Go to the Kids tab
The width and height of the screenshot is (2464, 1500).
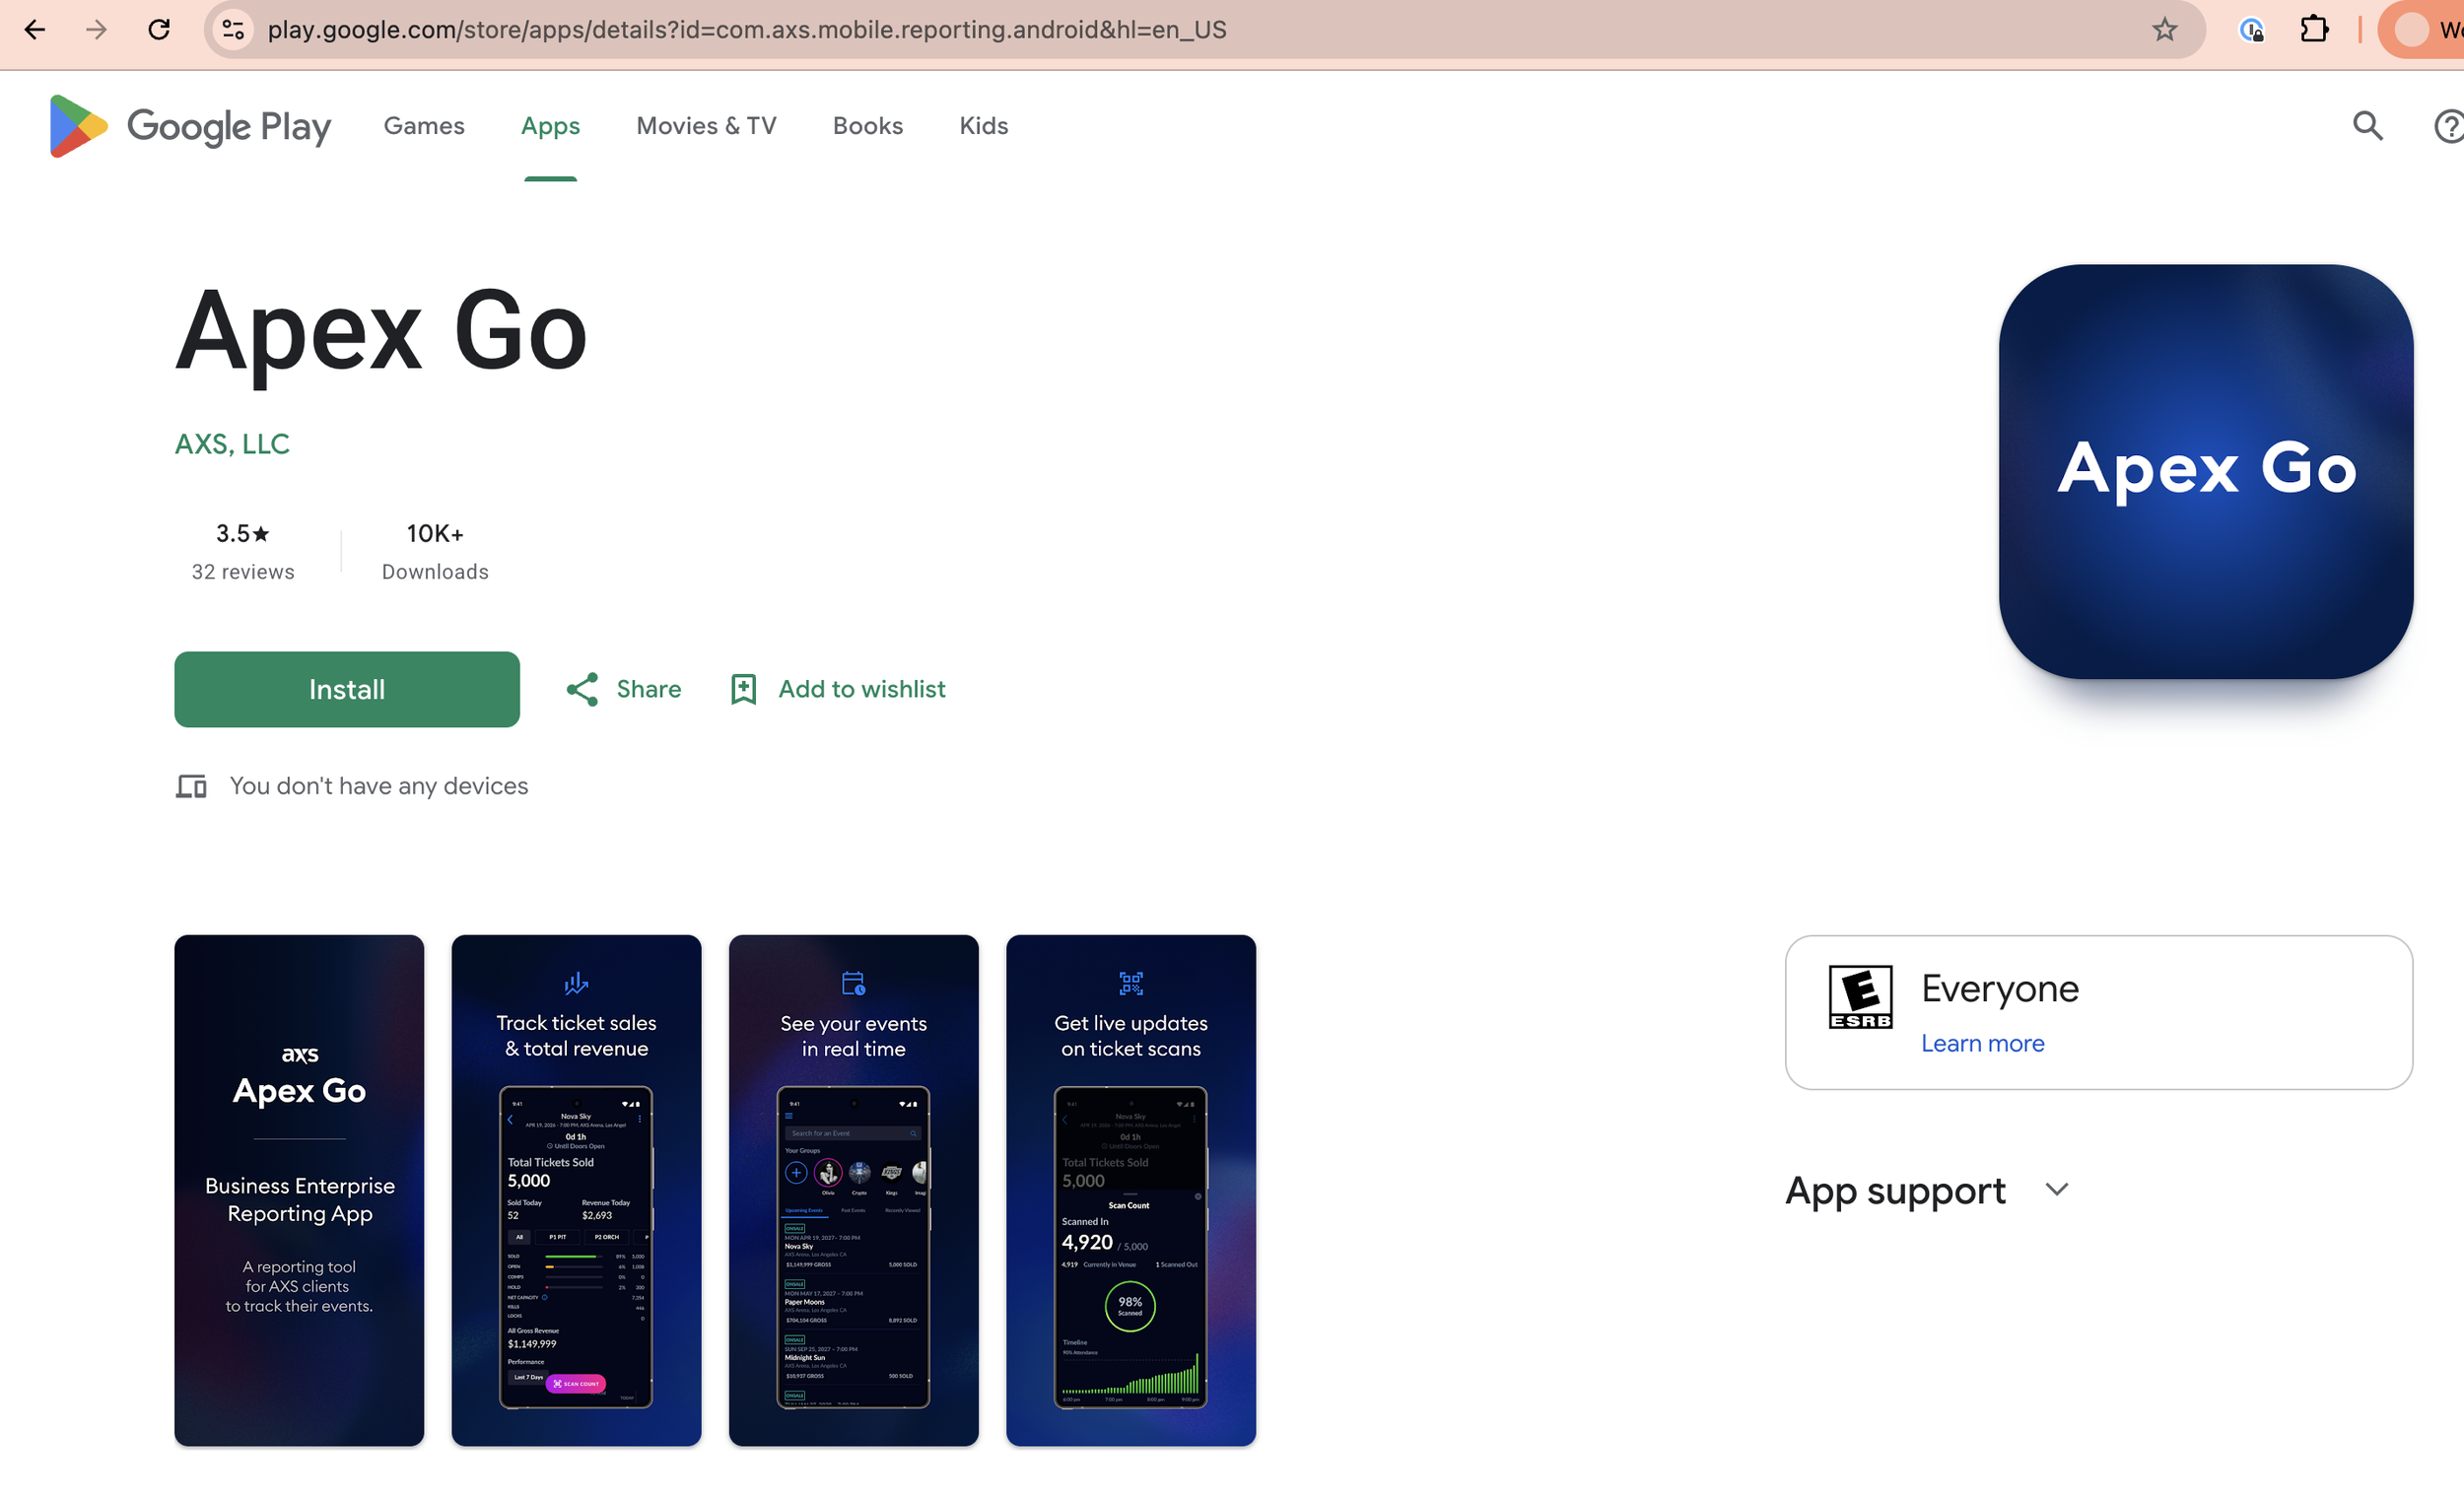click(x=984, y=126)
